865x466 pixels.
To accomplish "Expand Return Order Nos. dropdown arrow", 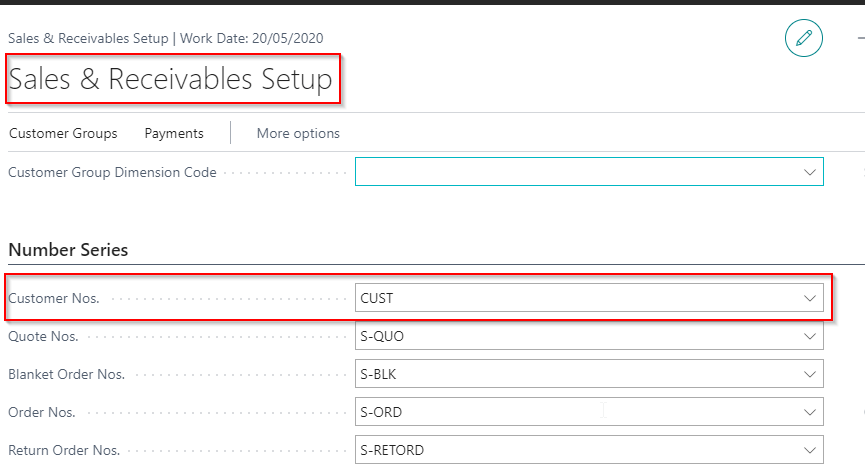I will coord(809,450).
